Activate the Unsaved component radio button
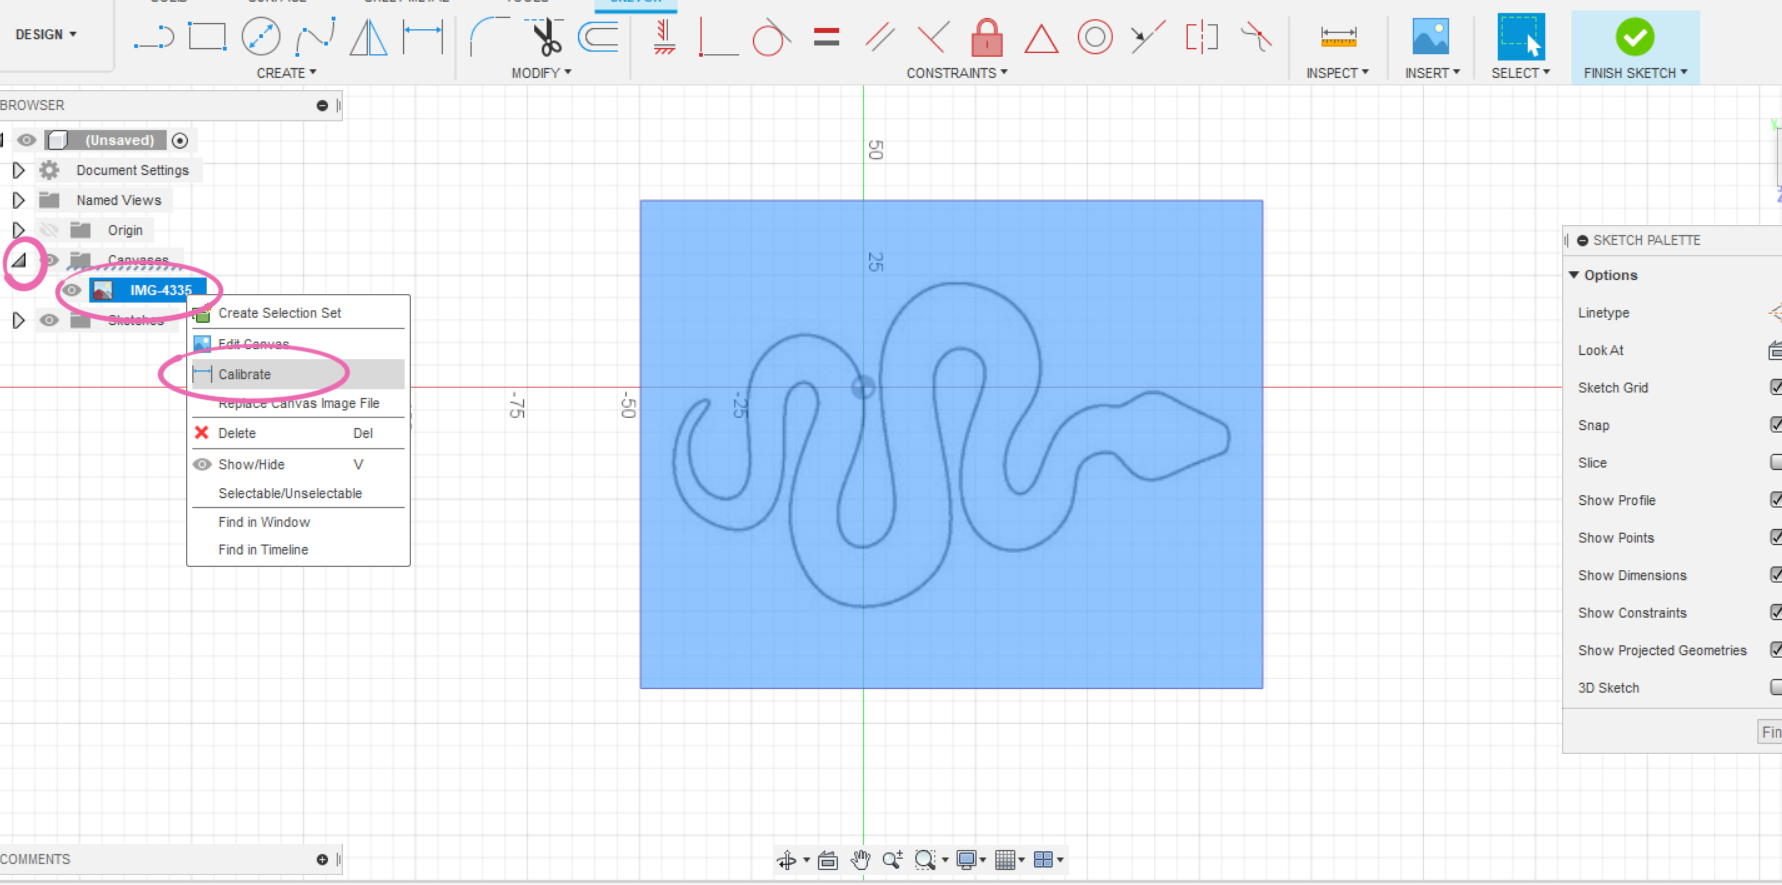Viewport: 1782px width, 885px height. tap(180, 141)
